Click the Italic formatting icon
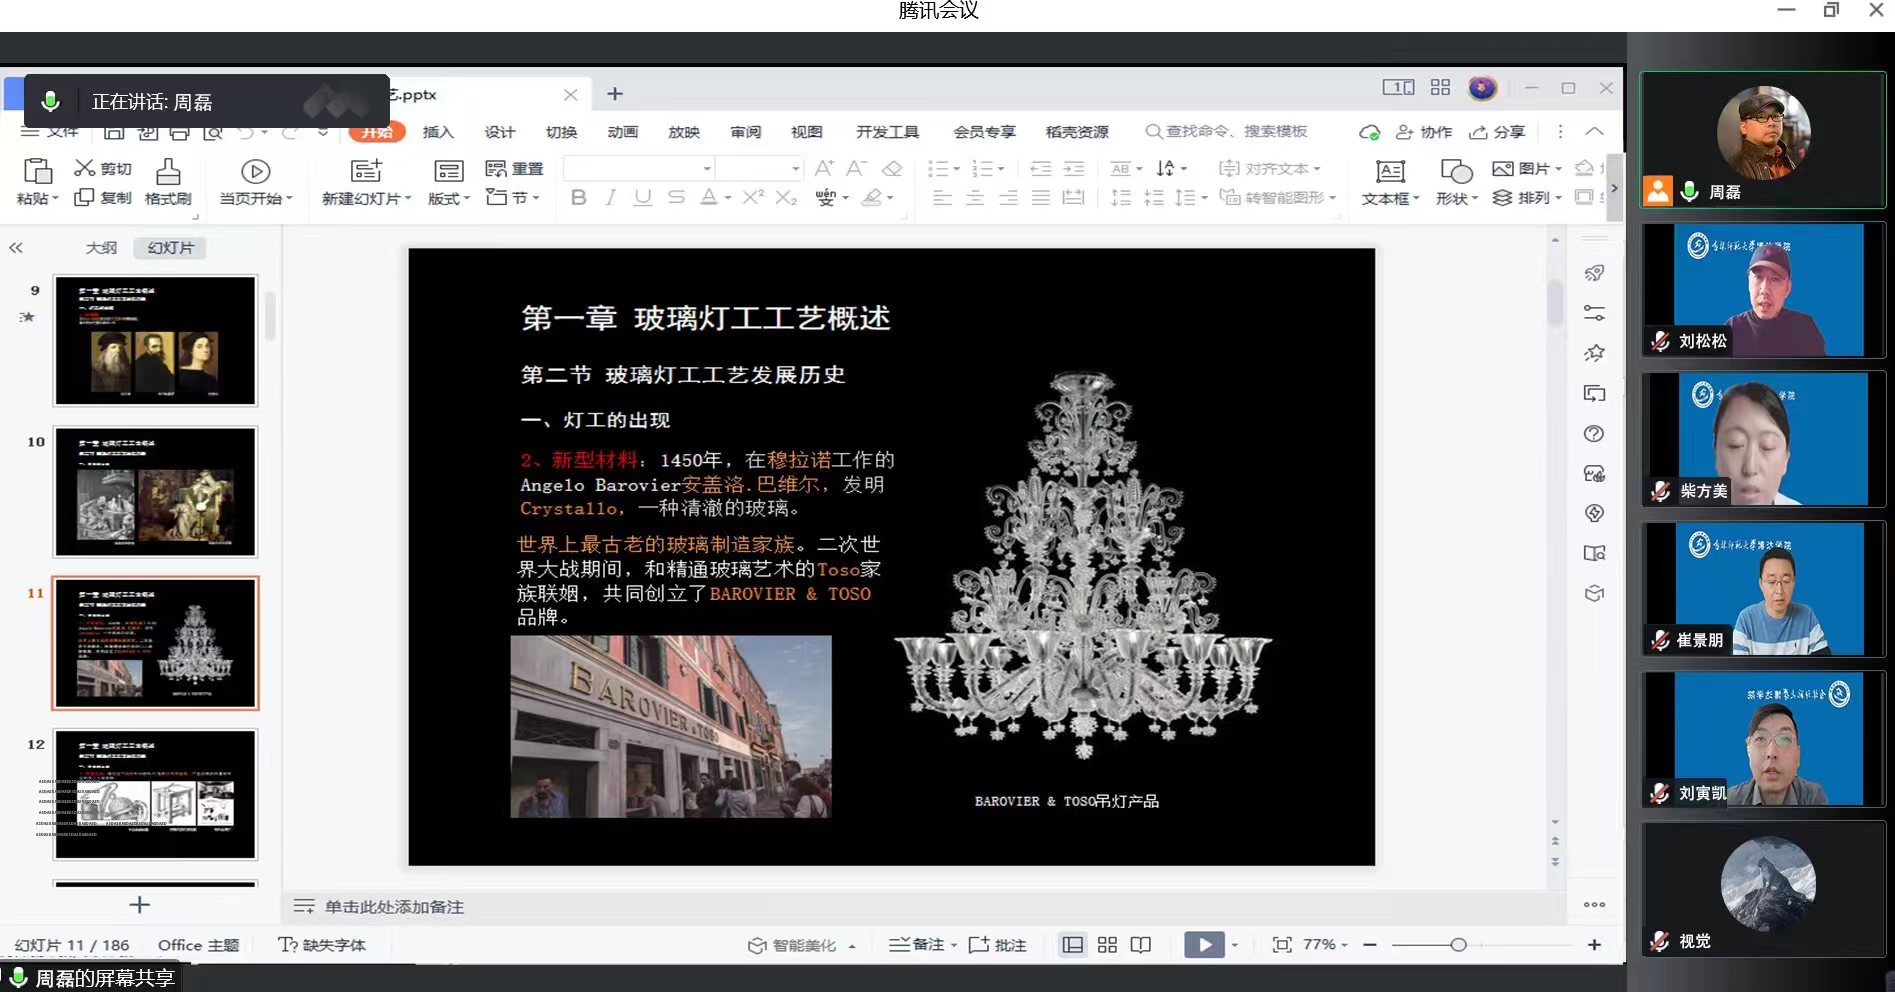 click(610, 198)
